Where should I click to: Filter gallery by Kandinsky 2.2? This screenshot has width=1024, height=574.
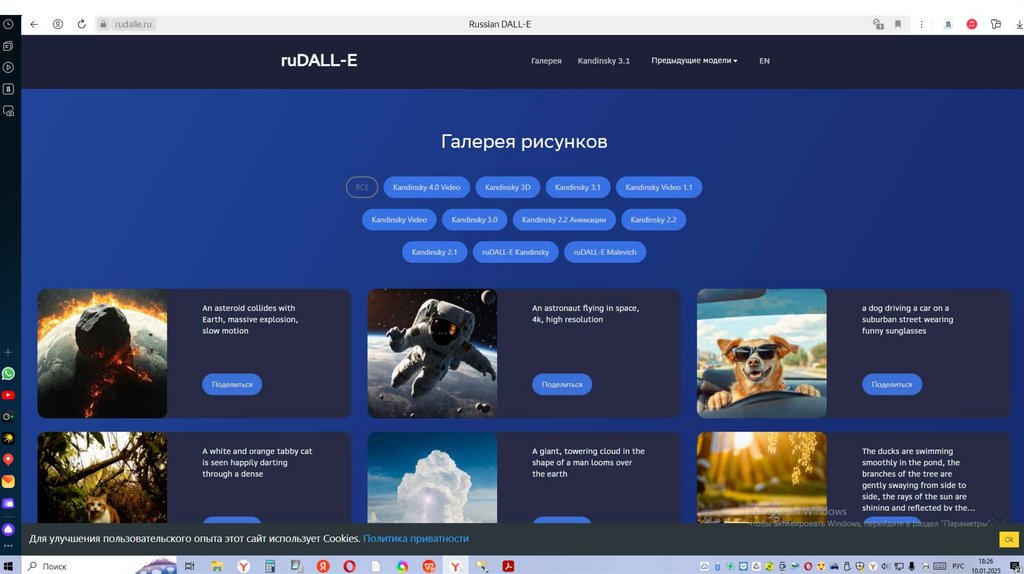(x=653, y=219)
